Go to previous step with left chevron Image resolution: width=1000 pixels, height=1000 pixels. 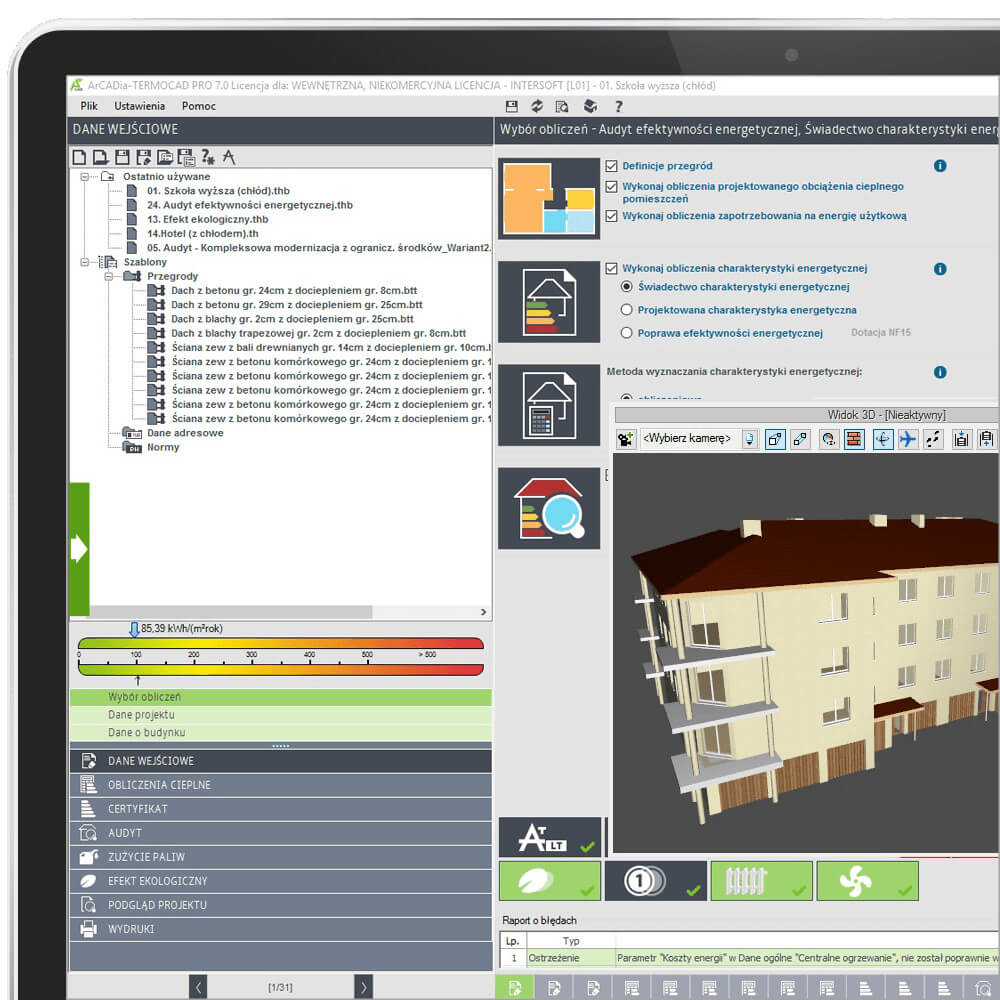pyautogui.click(x=198, y=987)
